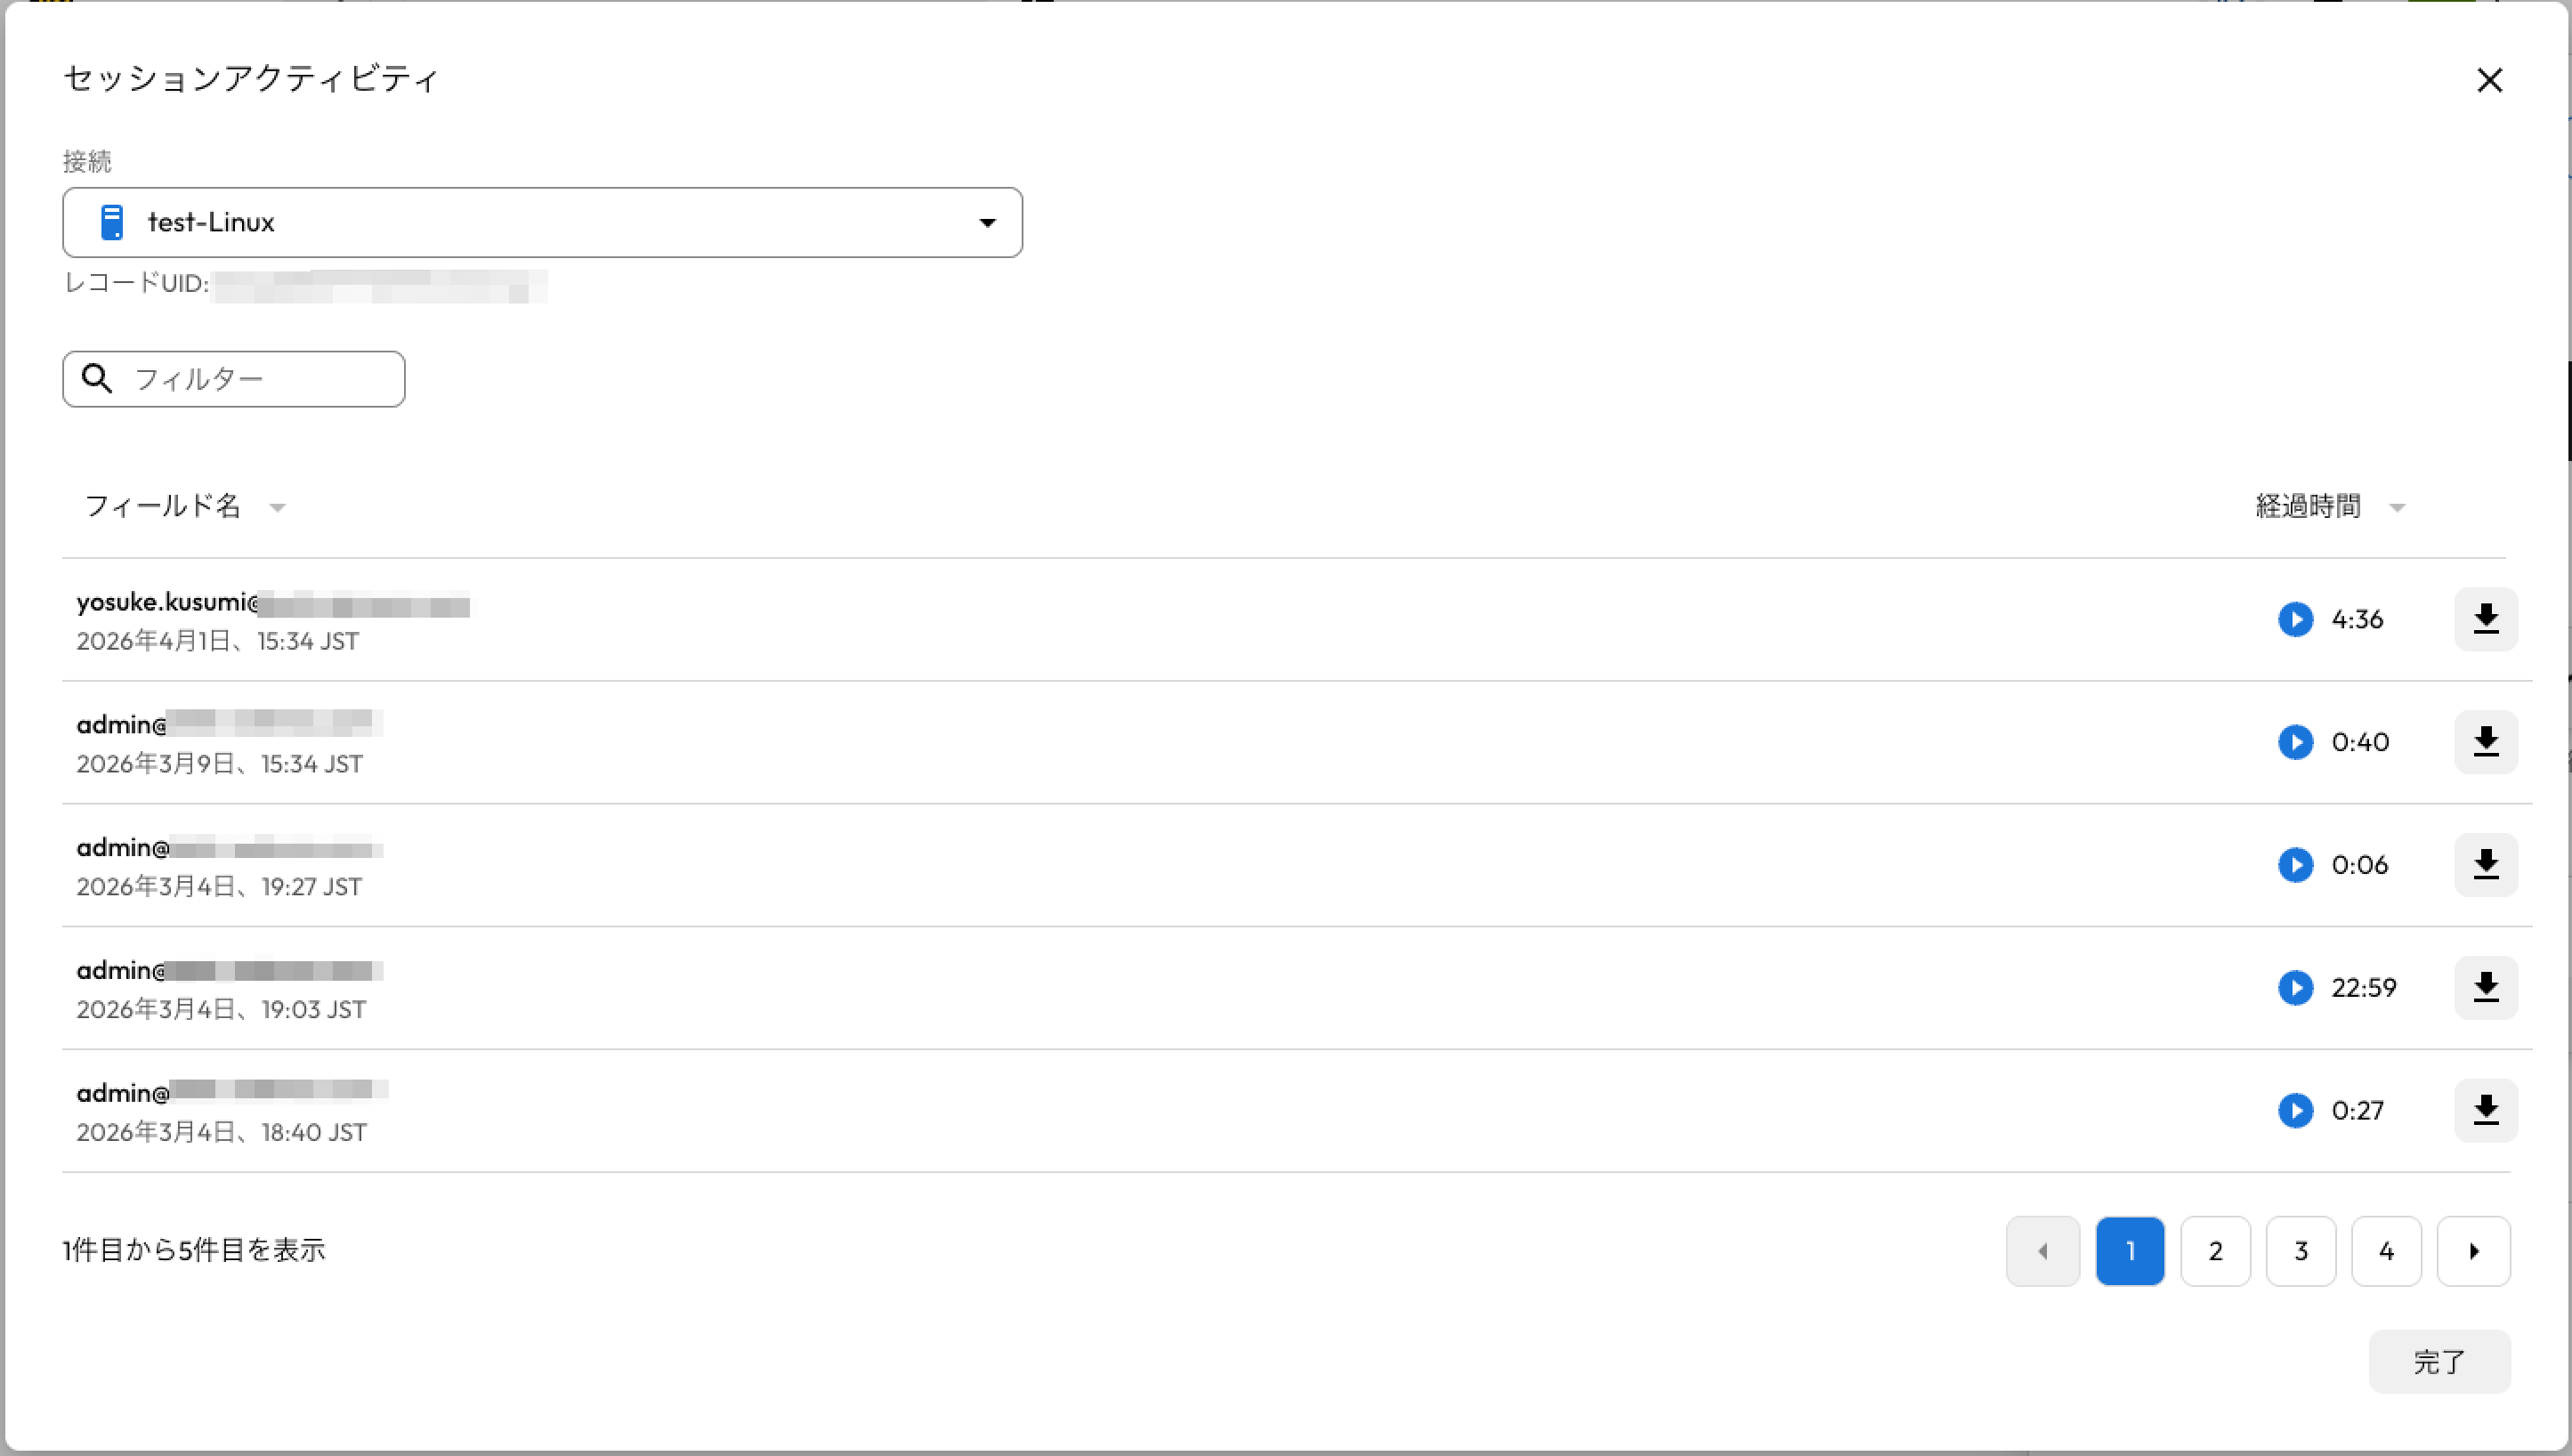
Task: Download the 0:40 session recording
Action: 2486,742
